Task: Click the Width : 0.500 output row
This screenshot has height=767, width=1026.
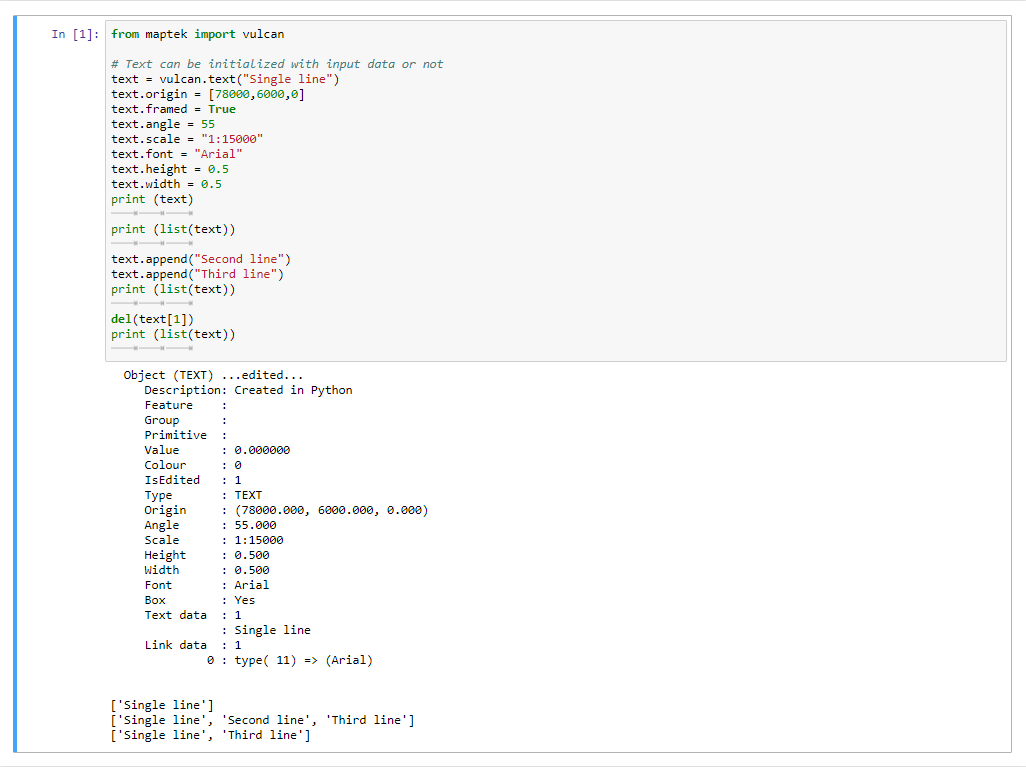Action: [207, 571]
